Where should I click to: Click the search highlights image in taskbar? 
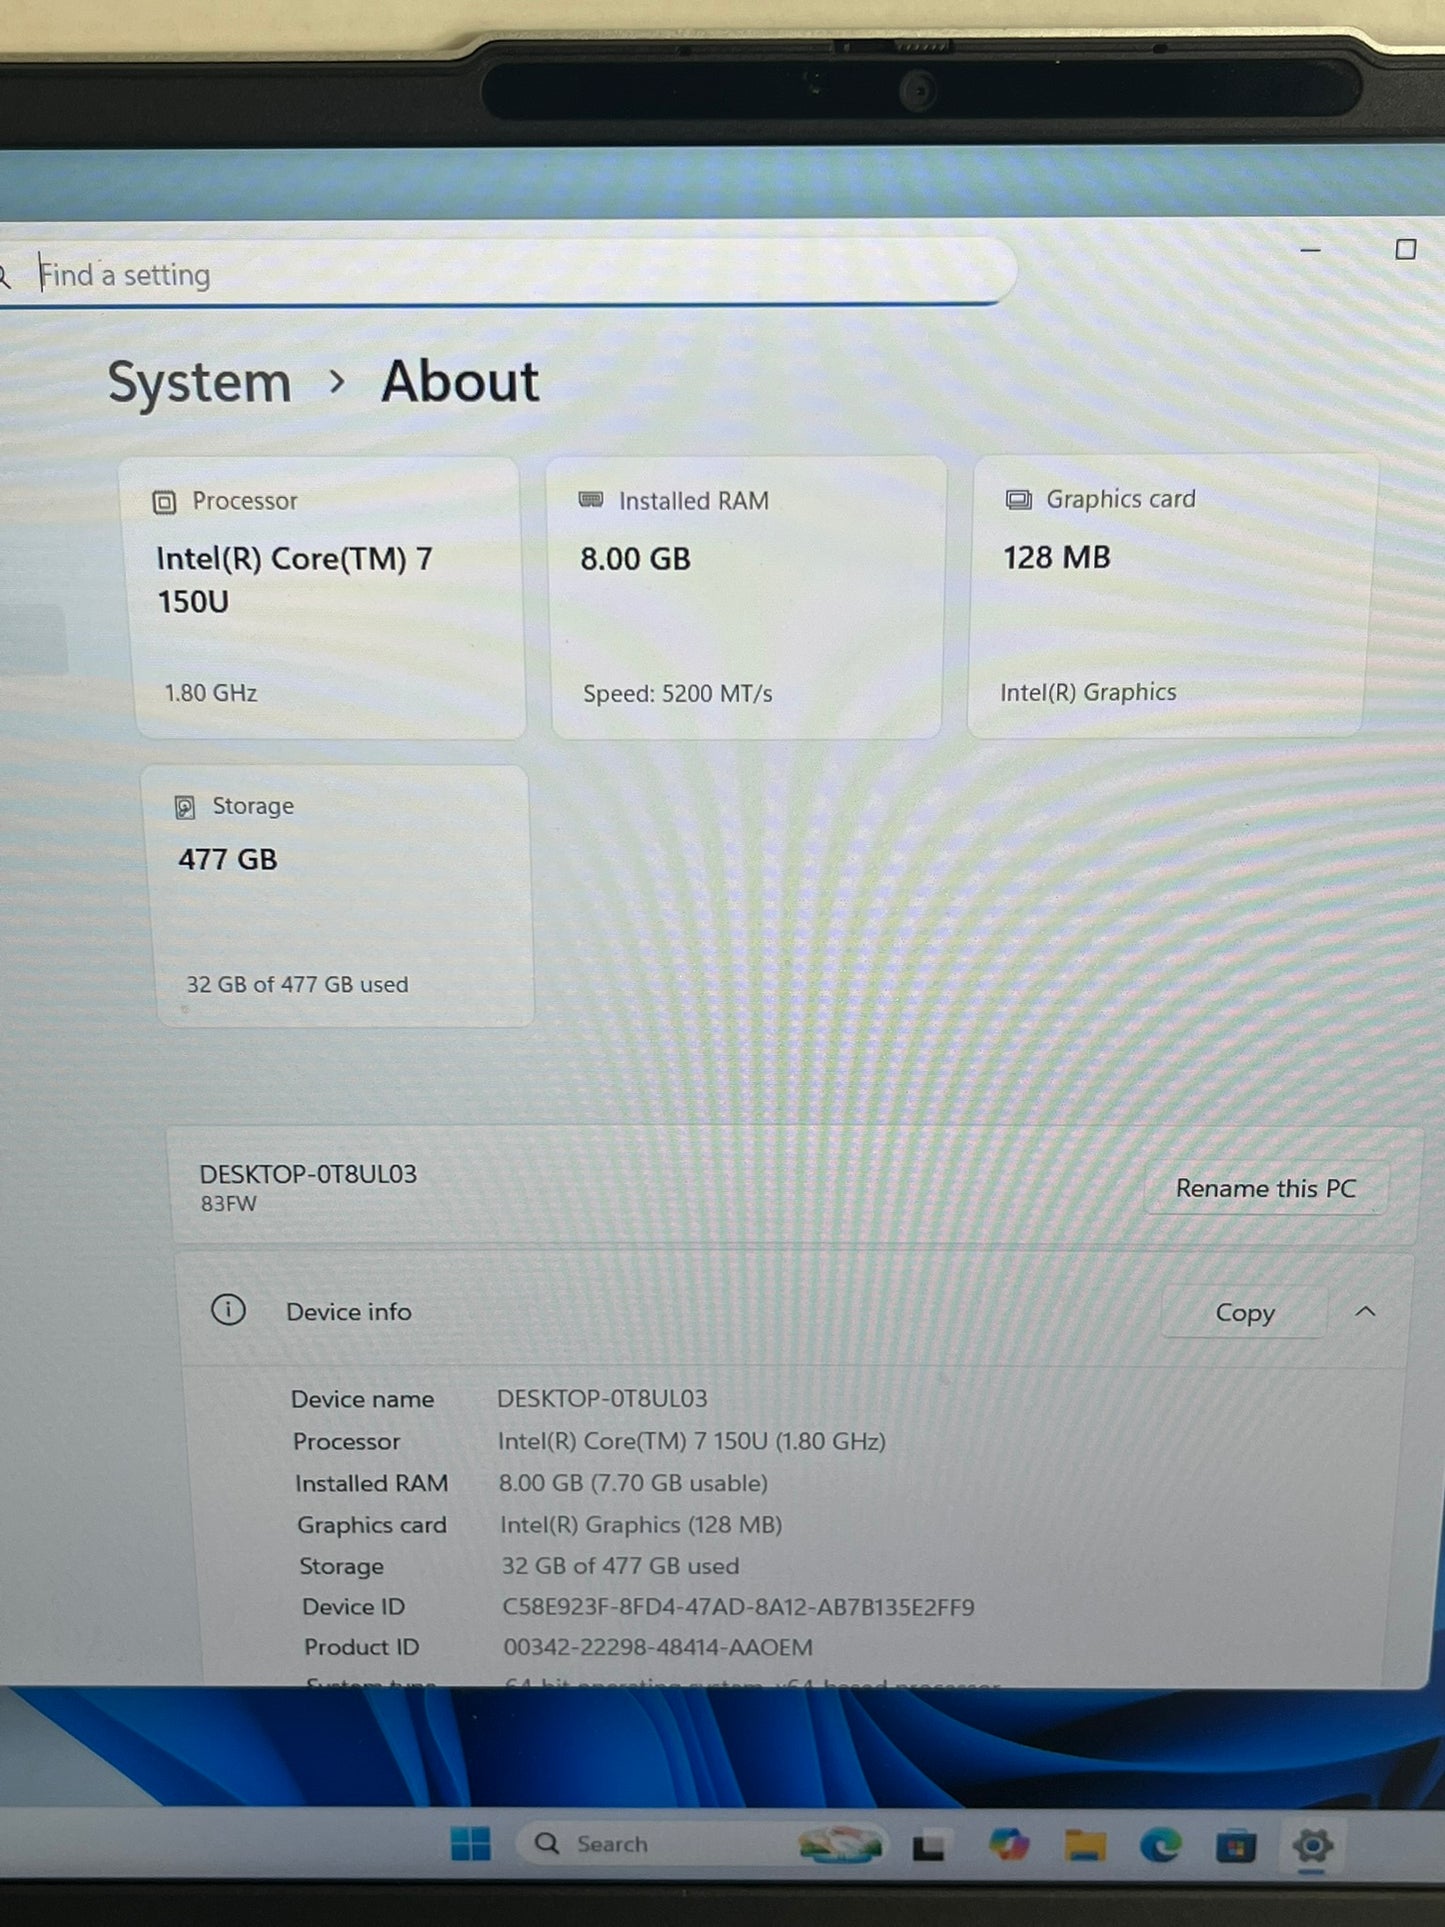pyautogui.click(x=842, y=1844)
